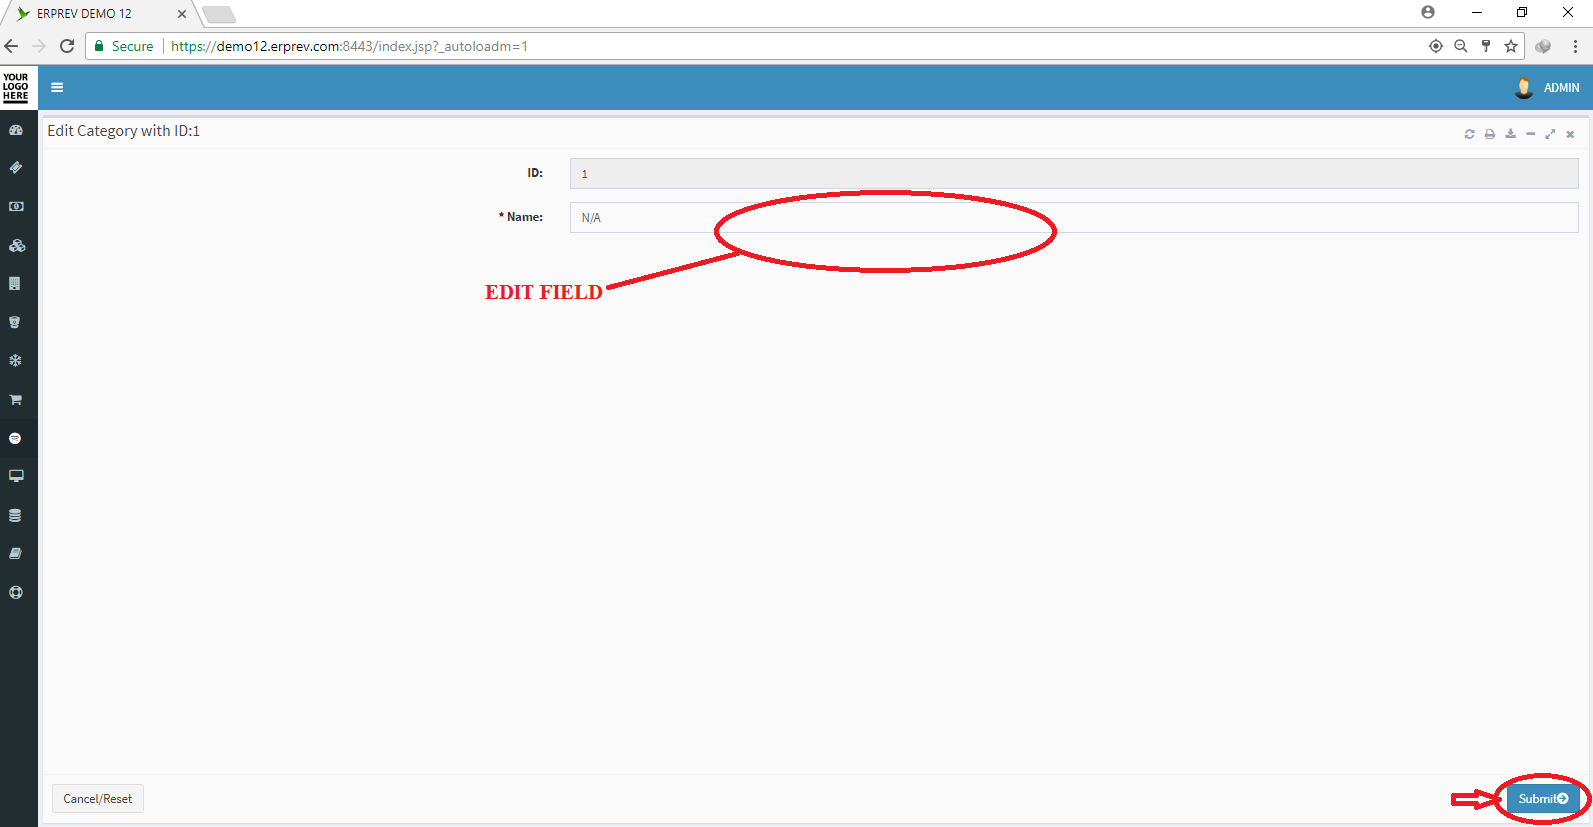Collapse the Edit Category panel via minus icon
The image size is (1593, 827).
(x=1530, y=134)
